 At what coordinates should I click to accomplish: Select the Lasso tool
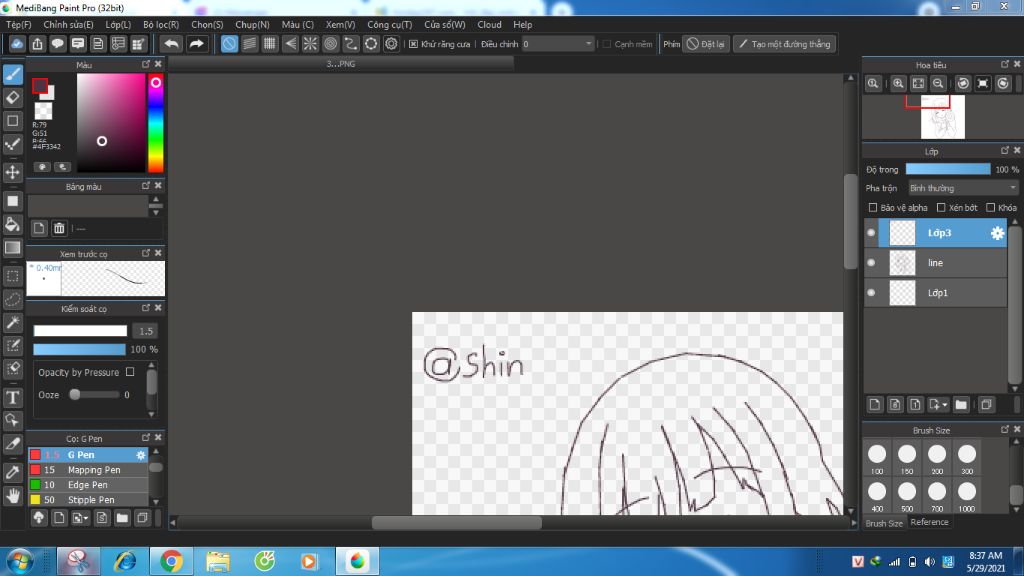(12, 299)
